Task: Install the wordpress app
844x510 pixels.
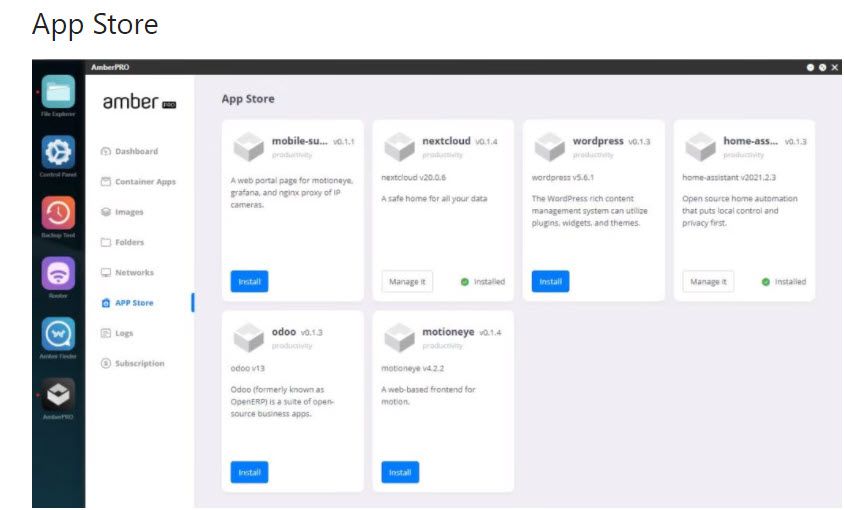Action: (550, 282)
